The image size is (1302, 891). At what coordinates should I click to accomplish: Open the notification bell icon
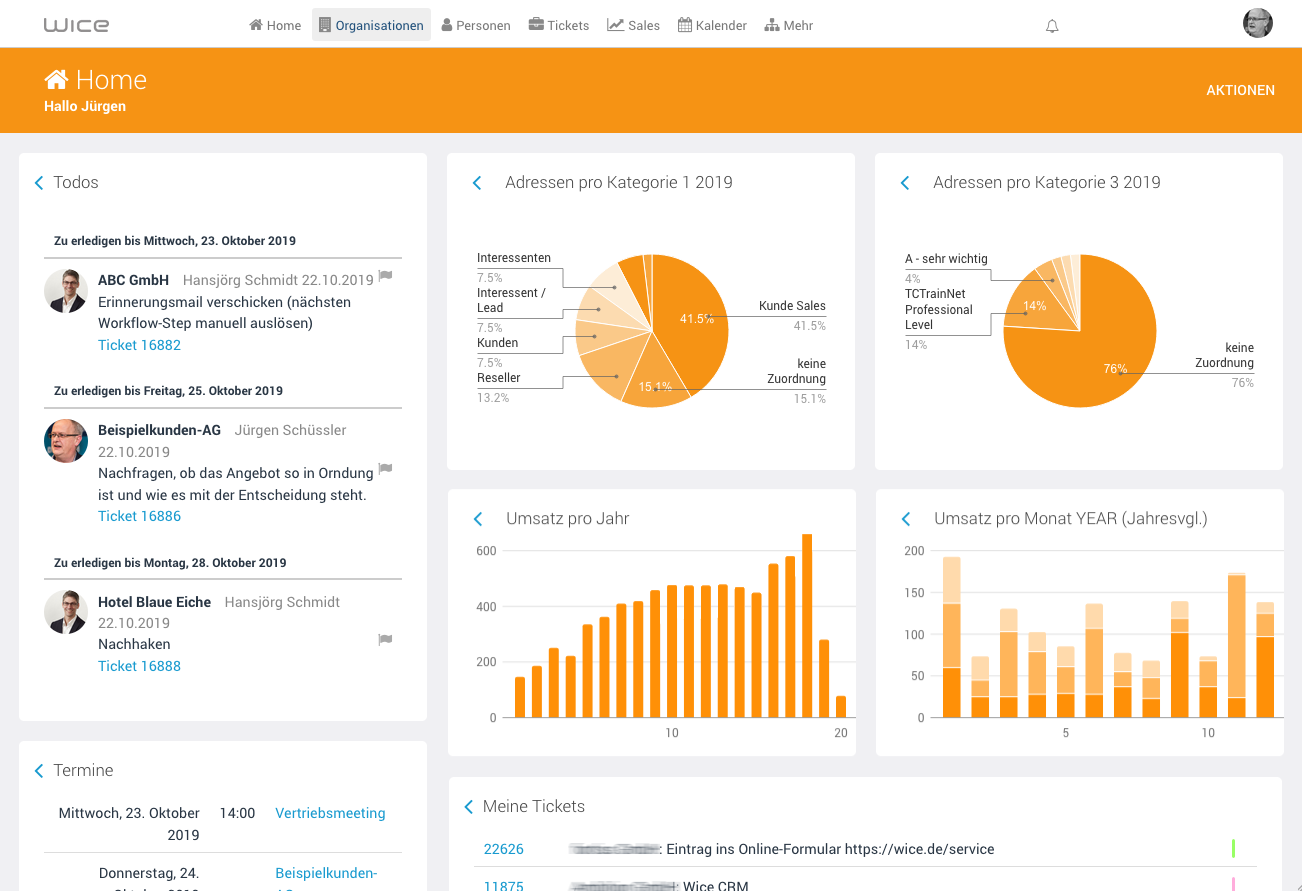(1052, 26)
